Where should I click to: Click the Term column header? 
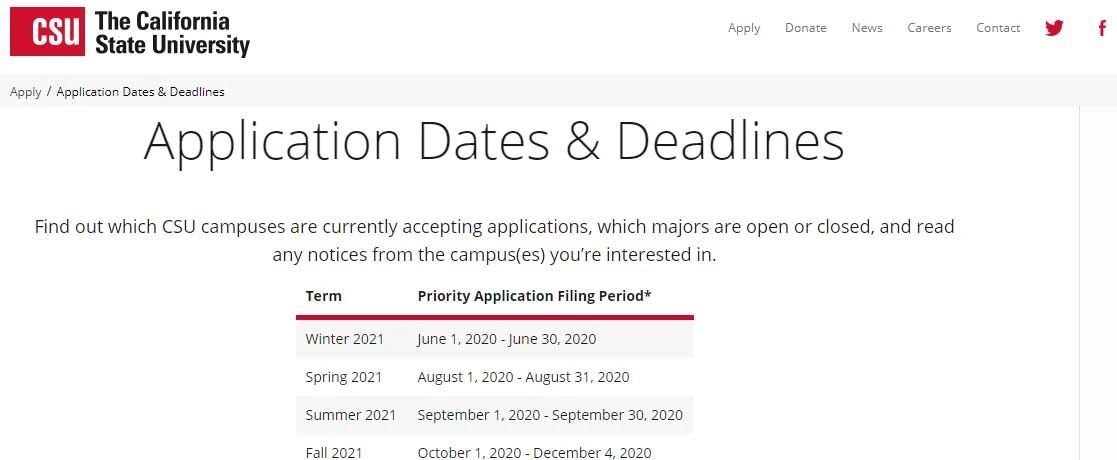[x=324, y=296]
